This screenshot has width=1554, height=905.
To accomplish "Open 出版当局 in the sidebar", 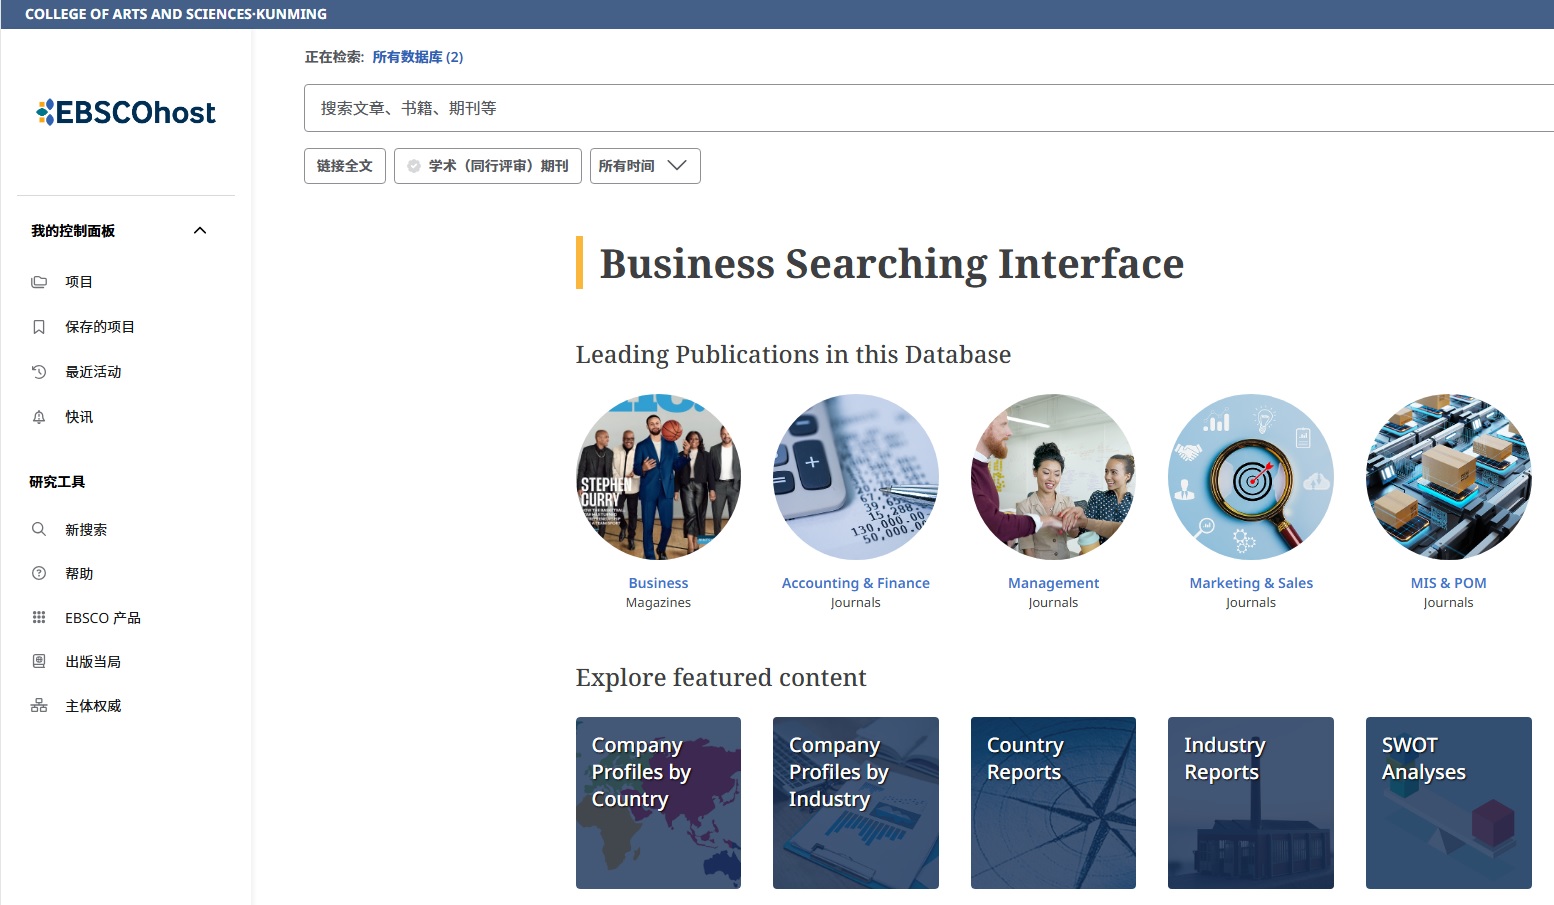I will point(93,662).
